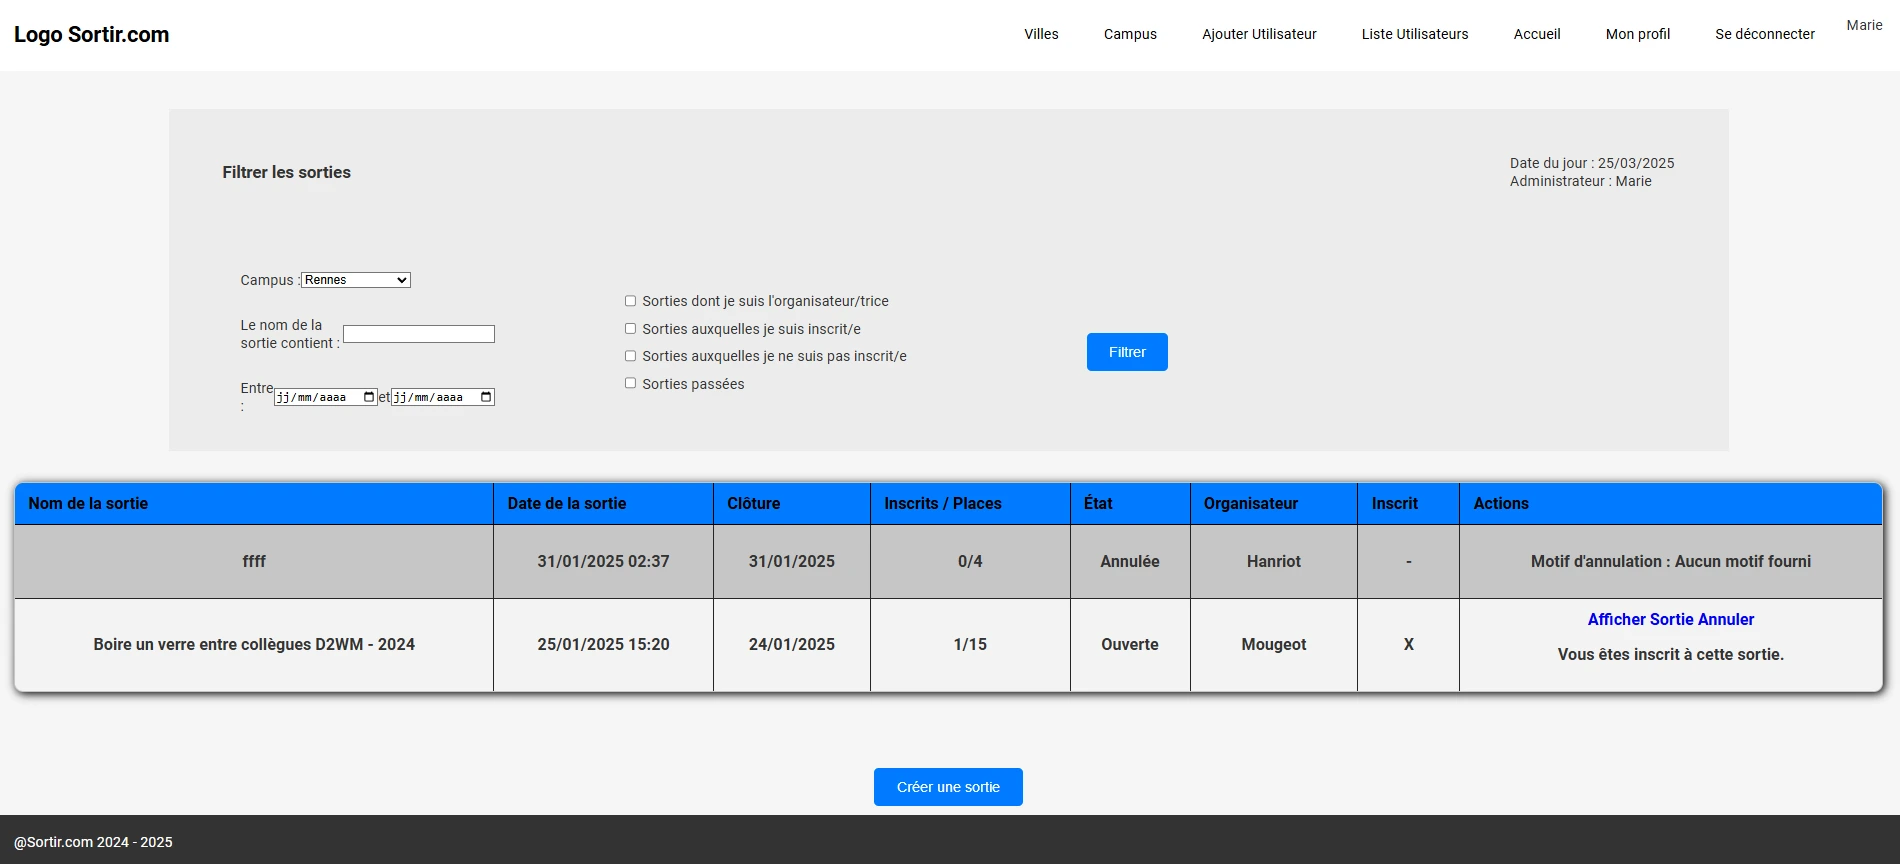Click Afficher link for Boire un verre outing
Screen dimensions: 1900x864
pos(1618,620)
